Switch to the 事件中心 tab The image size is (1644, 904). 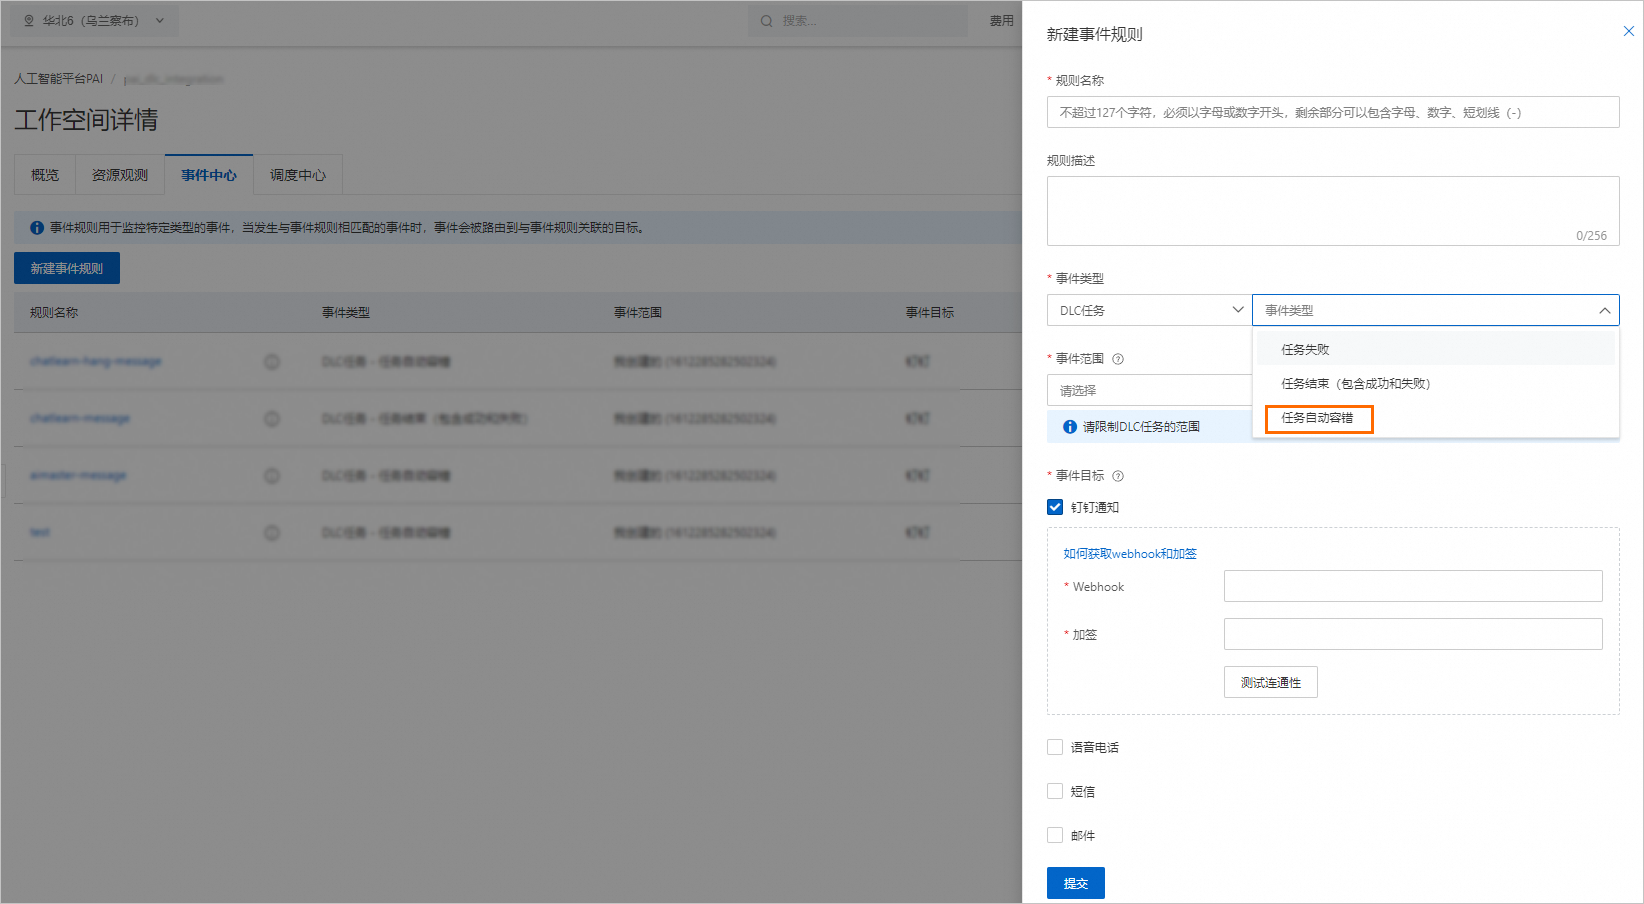pos(209,175)
